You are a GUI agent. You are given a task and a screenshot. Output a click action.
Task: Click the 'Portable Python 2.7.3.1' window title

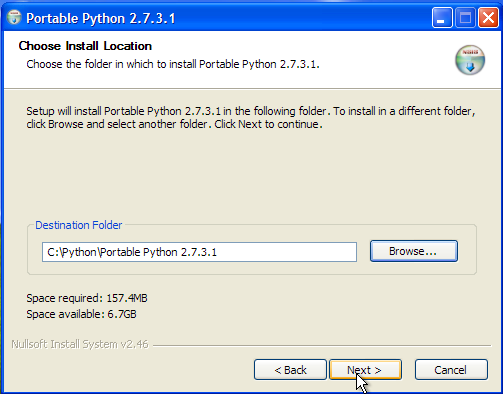[101, 18]
